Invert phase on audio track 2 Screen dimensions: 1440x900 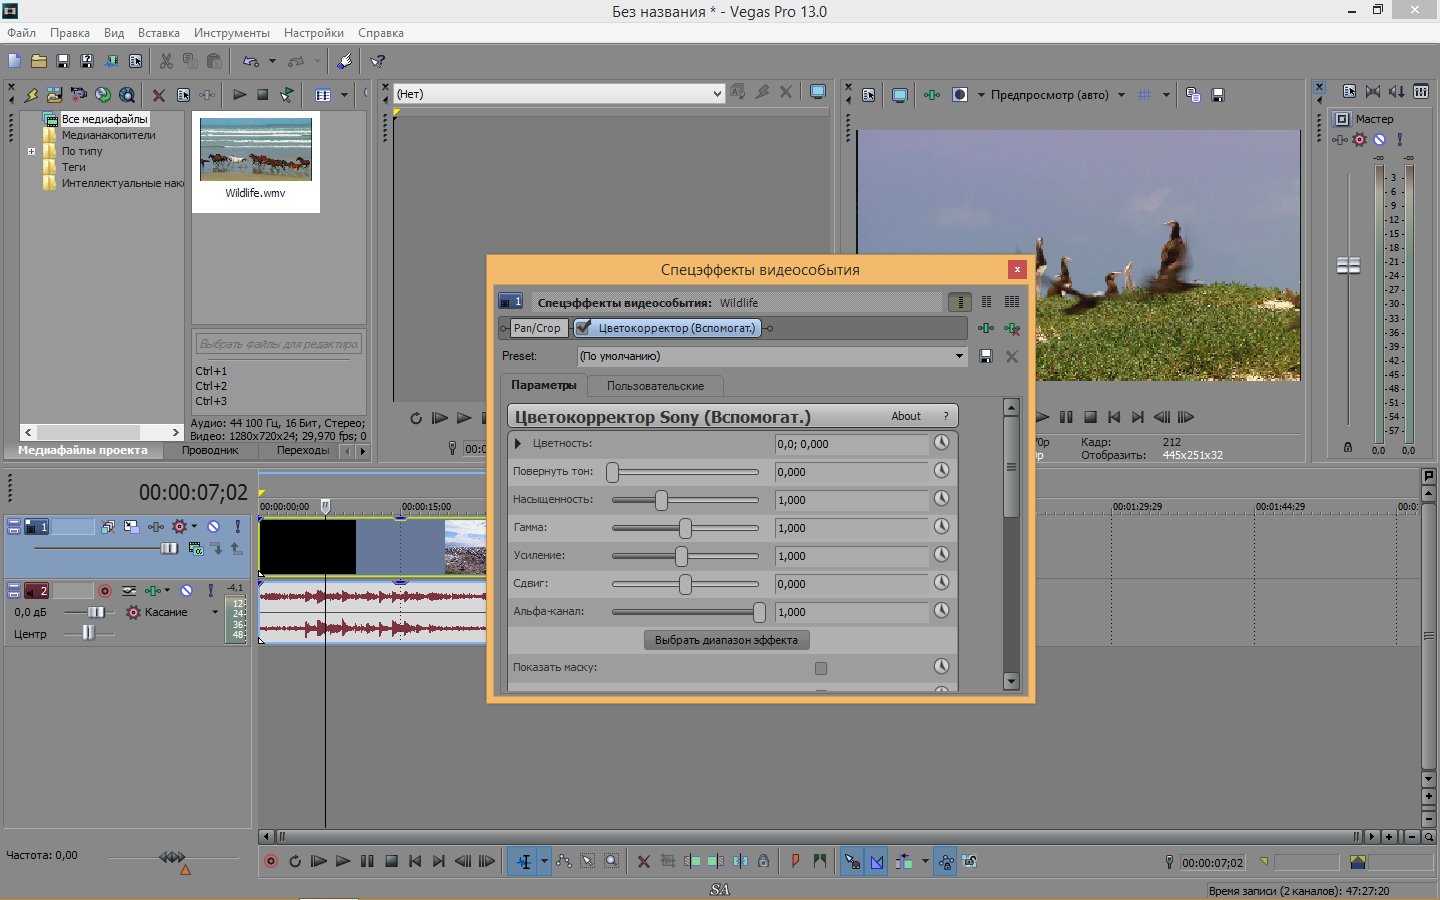[129, 591]
